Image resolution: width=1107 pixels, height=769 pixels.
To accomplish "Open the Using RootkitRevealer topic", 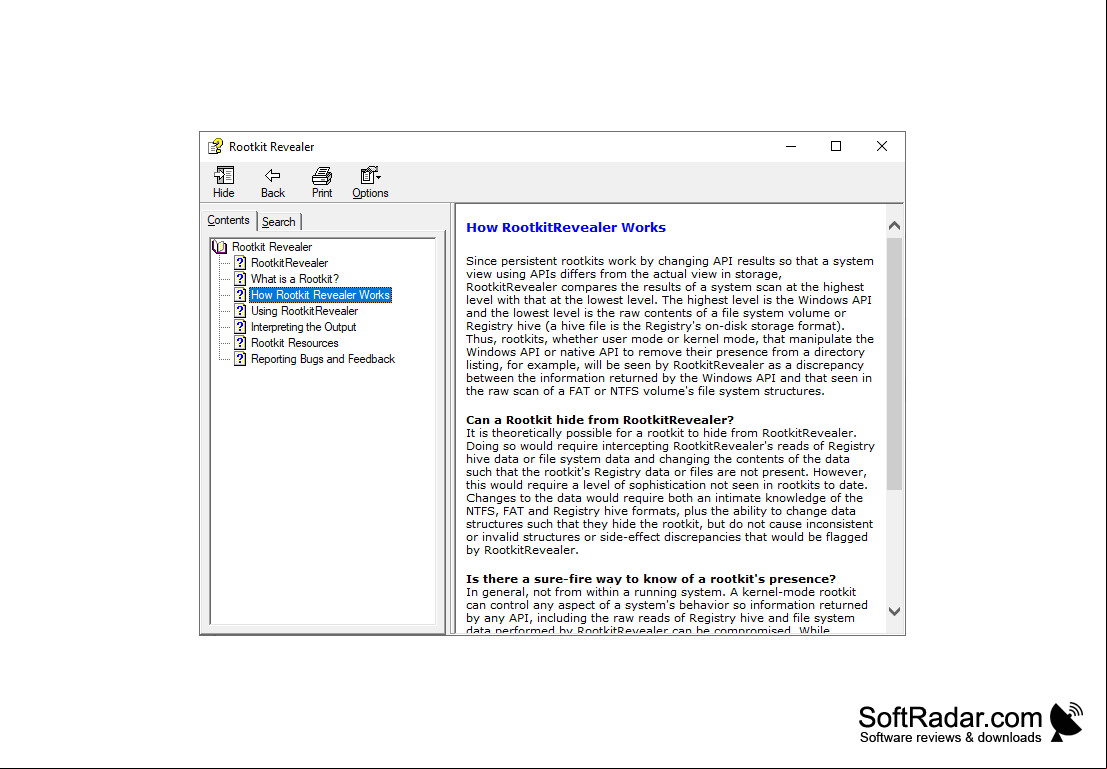I will (304, 311).
